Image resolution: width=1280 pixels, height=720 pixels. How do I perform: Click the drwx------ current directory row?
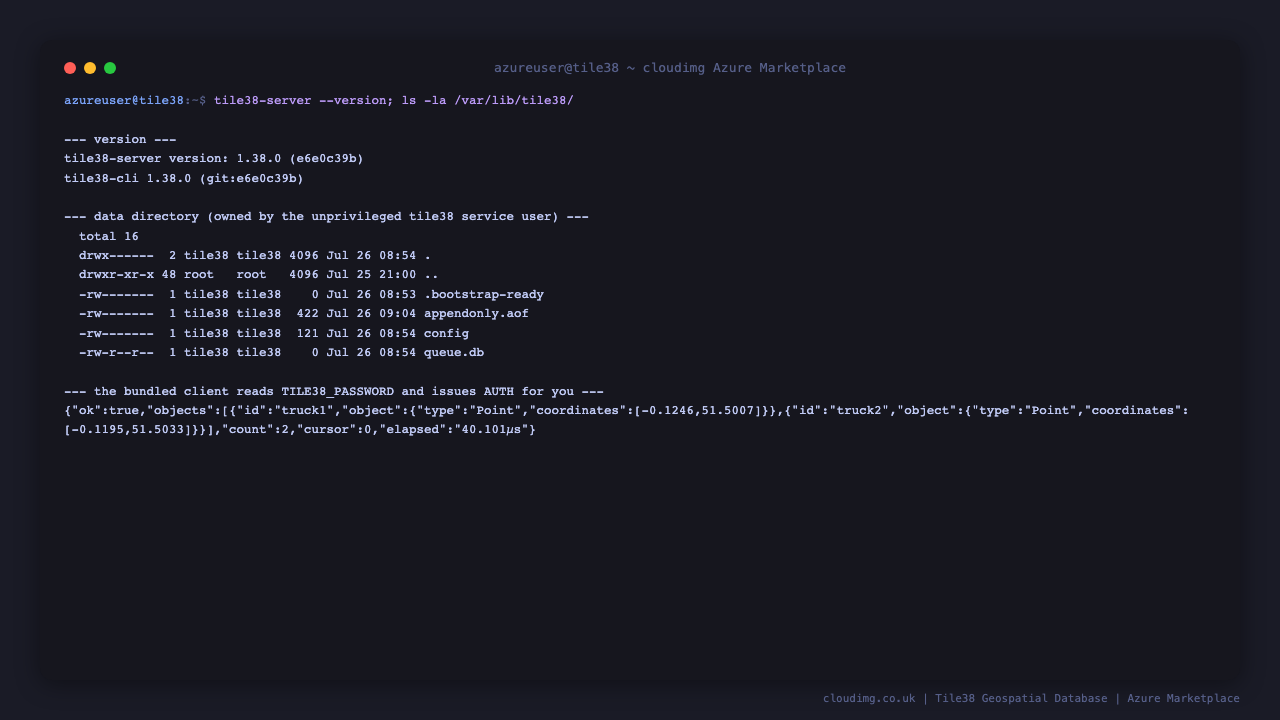pyautogui.click(x=255, y=256)
